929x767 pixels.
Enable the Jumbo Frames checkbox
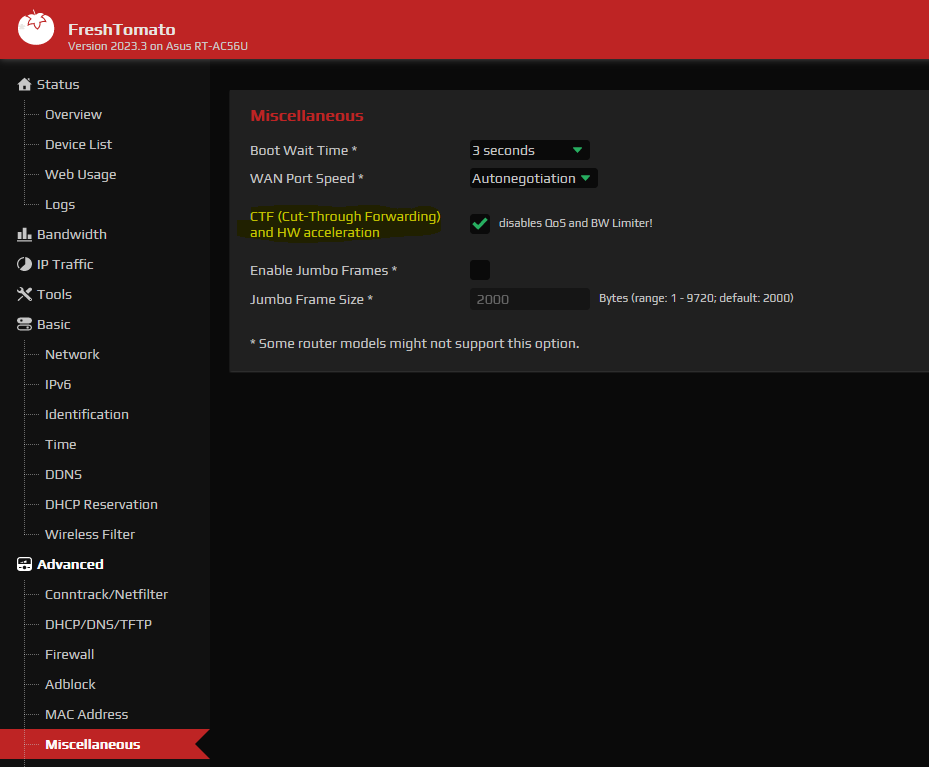coord(480,270)
